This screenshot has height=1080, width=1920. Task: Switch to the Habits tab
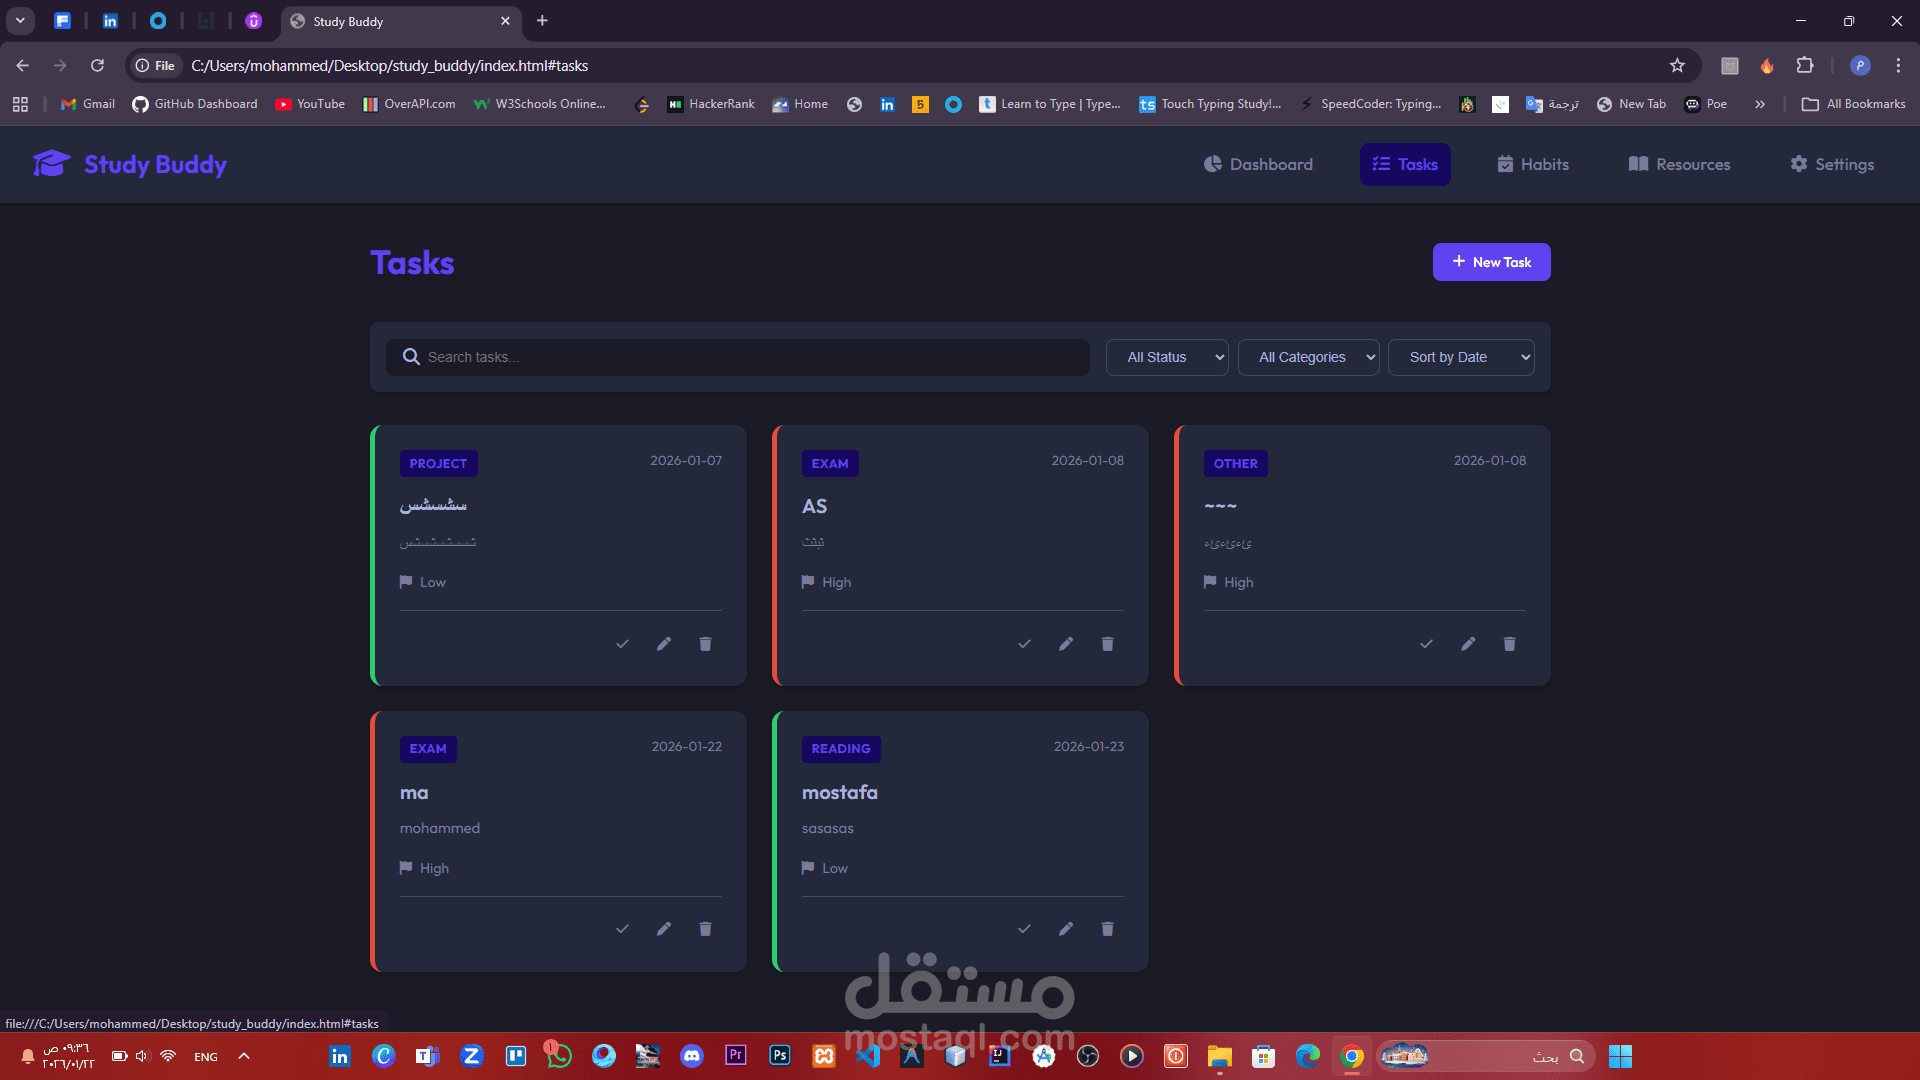pyautogui.click(x=1533, y=164)
